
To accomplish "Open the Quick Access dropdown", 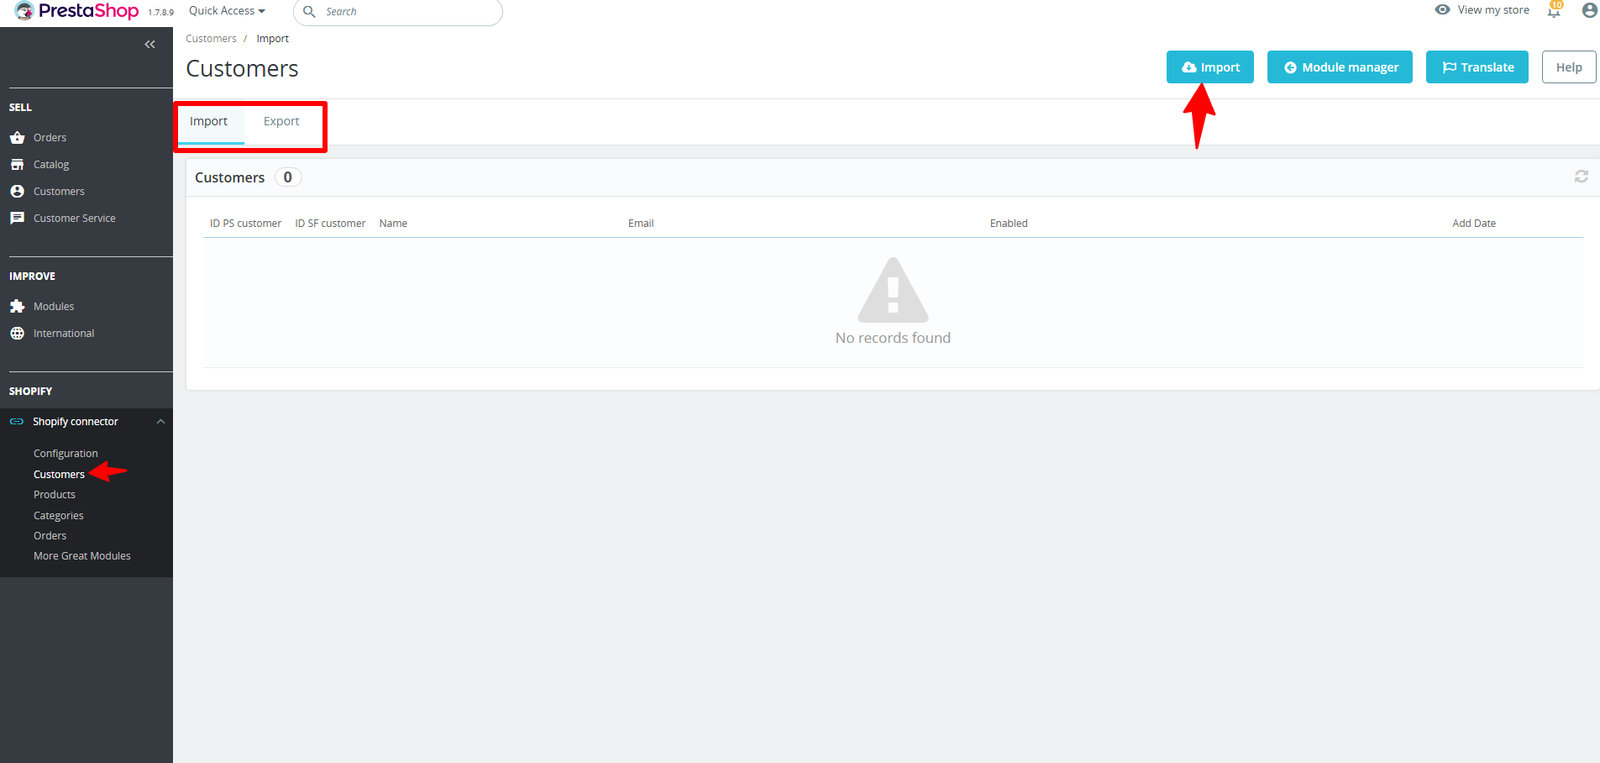I will coord(227,11).
